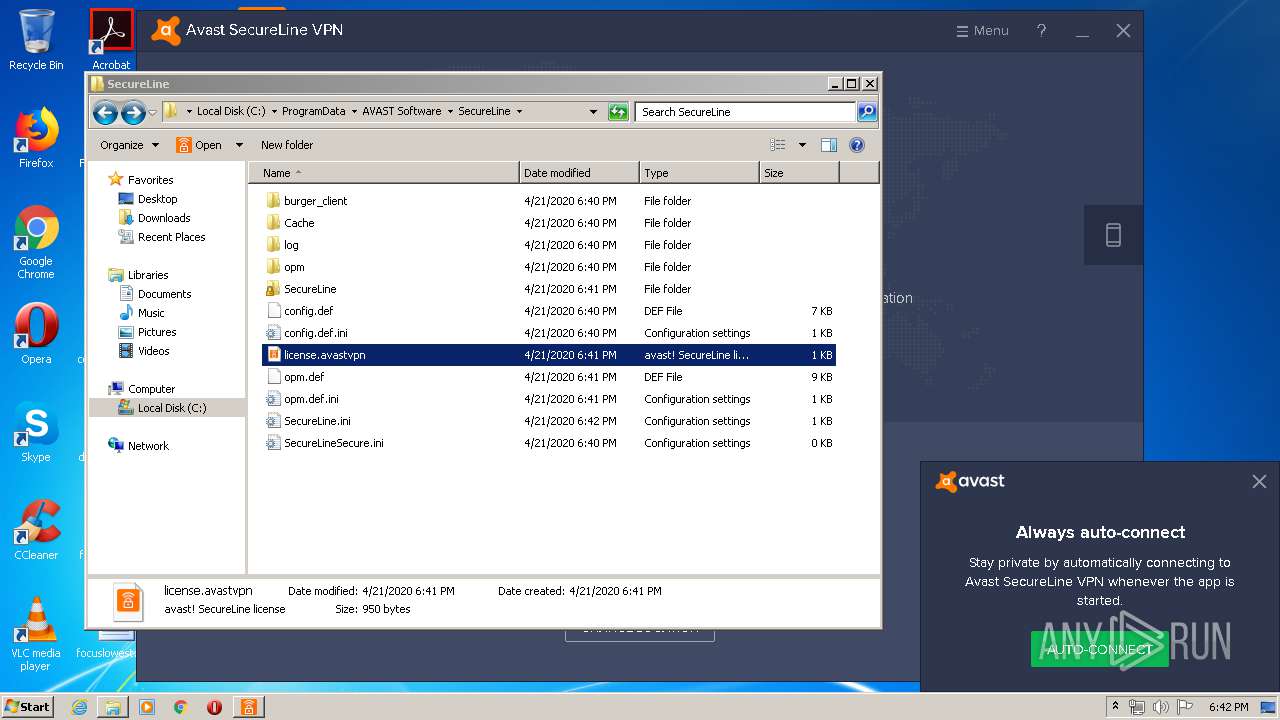Screen dimensions: 1280x720
Task: Sort by the Size column header
Action: tap(799, 173)
